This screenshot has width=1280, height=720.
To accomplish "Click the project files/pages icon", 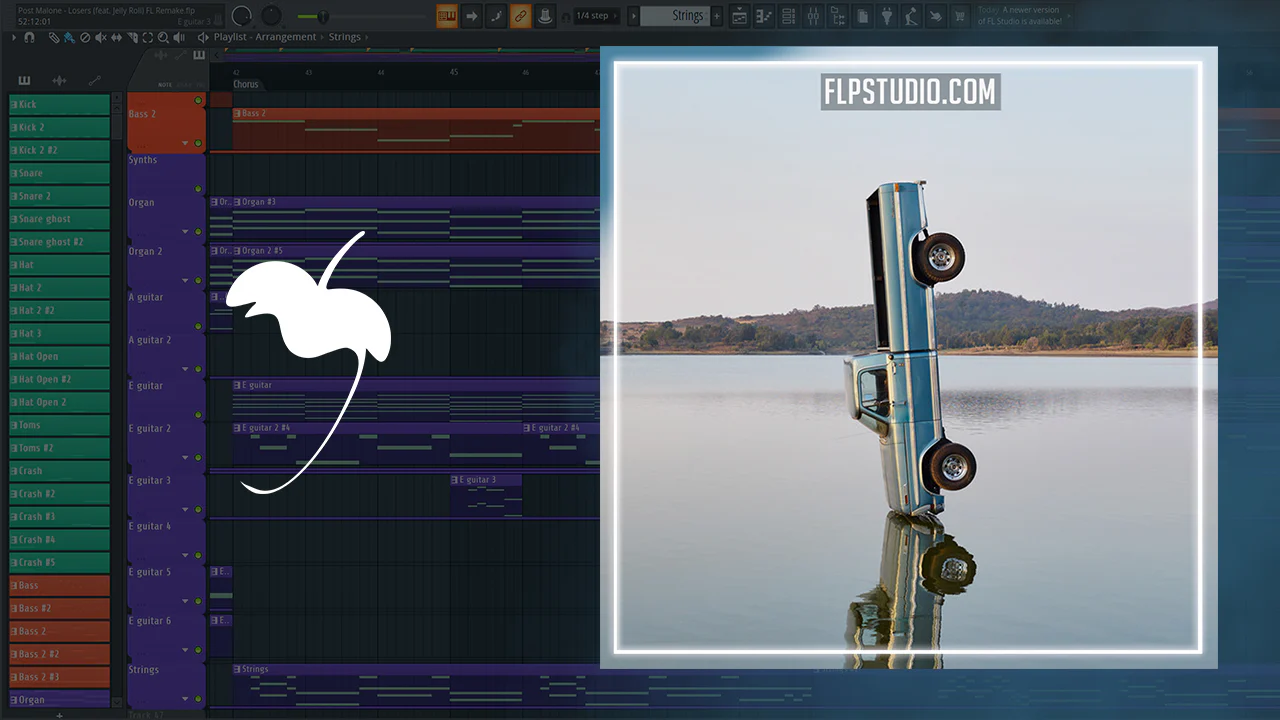I will click(x=862, y=16).
